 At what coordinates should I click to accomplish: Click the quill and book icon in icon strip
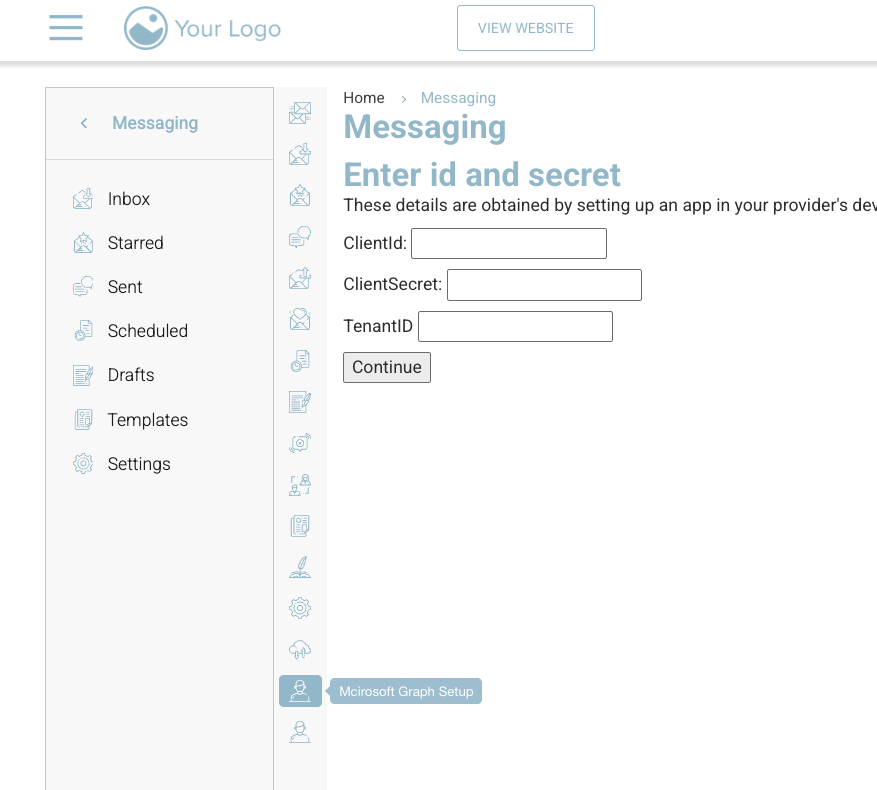pyautogui.click(x=300, y=567)
